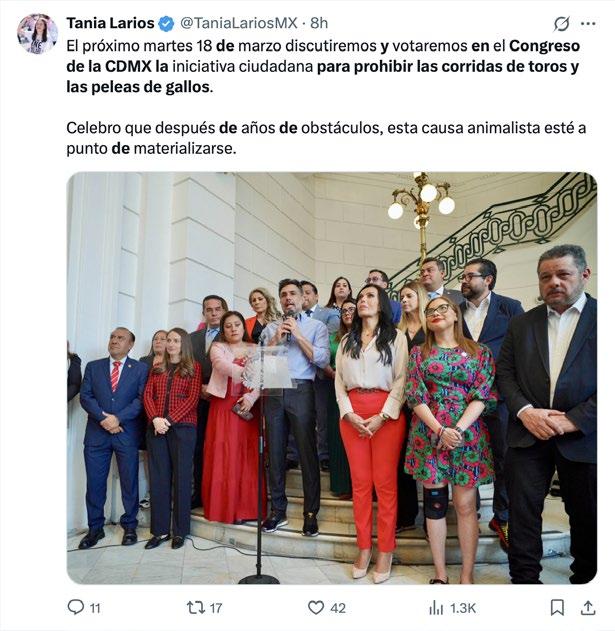Viewport: 615px width, 631px height.
Task: Open the post via the 8h timestamp
Action: pyautogui.click(x=319, y=23)
